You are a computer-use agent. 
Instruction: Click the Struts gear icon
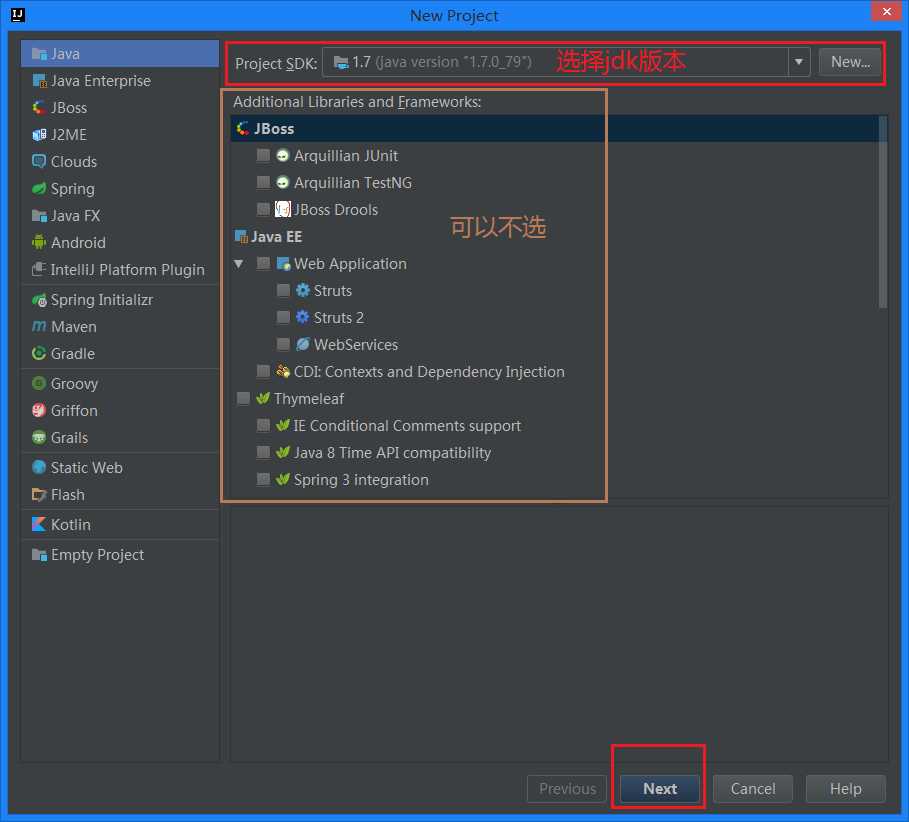[303, 290]
